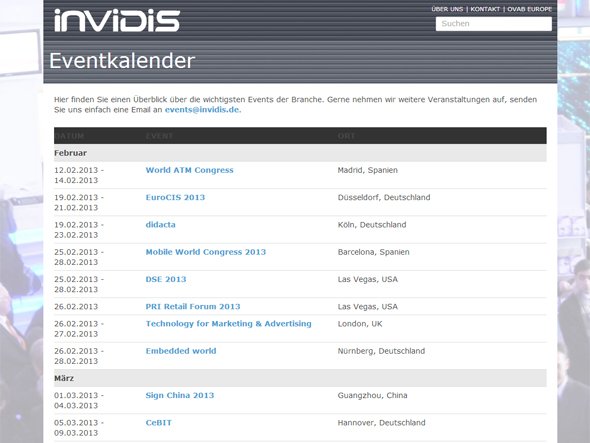The width and height of the screenshot is (590, 443).
Task: Click location Nürnberg, Deutschland
Action: 381,351
